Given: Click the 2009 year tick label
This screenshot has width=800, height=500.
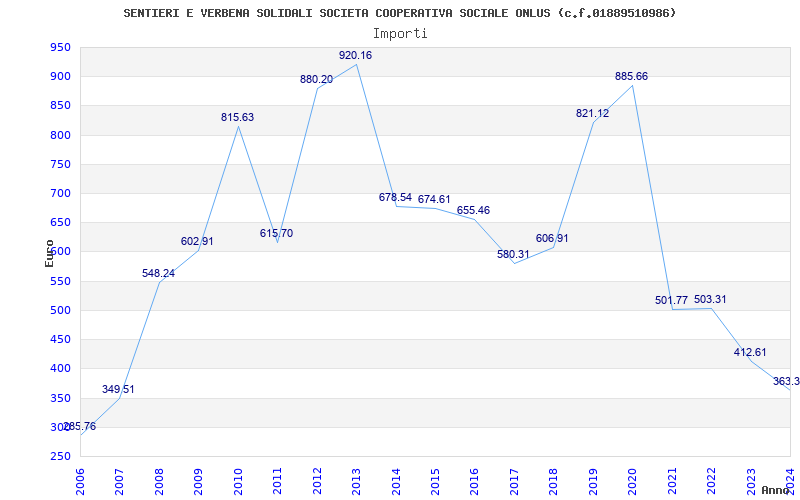Looking at the screenshot, I should (x=198, y=482).
